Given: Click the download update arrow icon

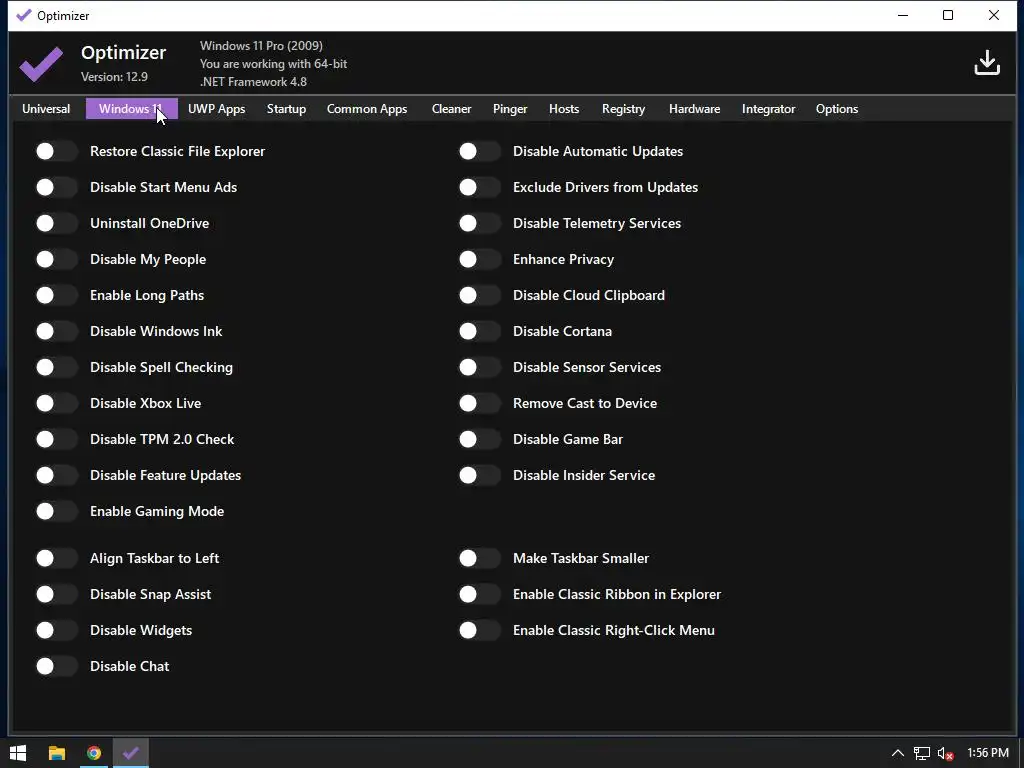Looking at the screenshot, I should [987, 63].
